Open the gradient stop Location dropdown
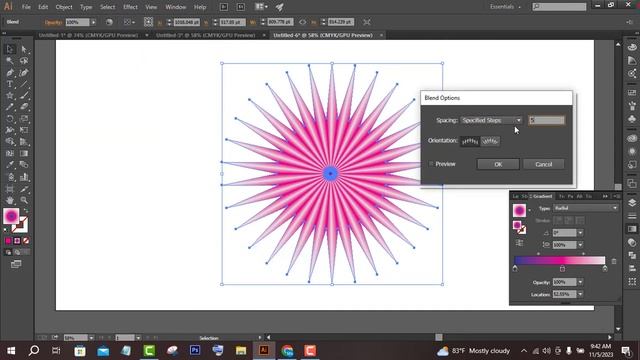The height and width of the screenshot is (360, 640). point(580,294)
